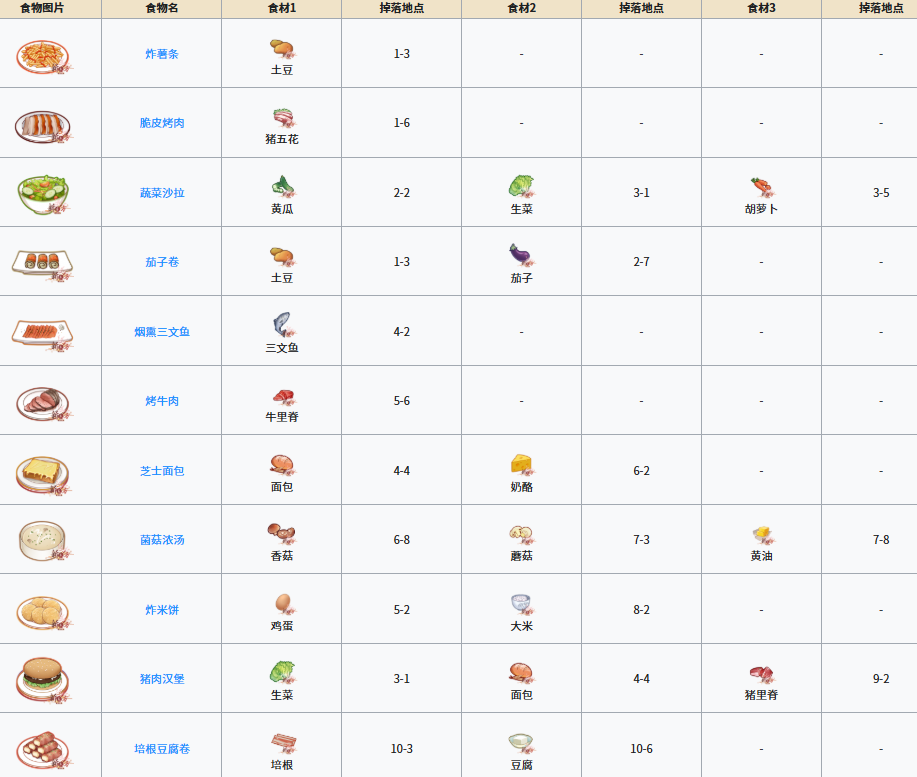Select the tofu (豆腐) ingredient icon
917x777 pixels.
[521, 742]
